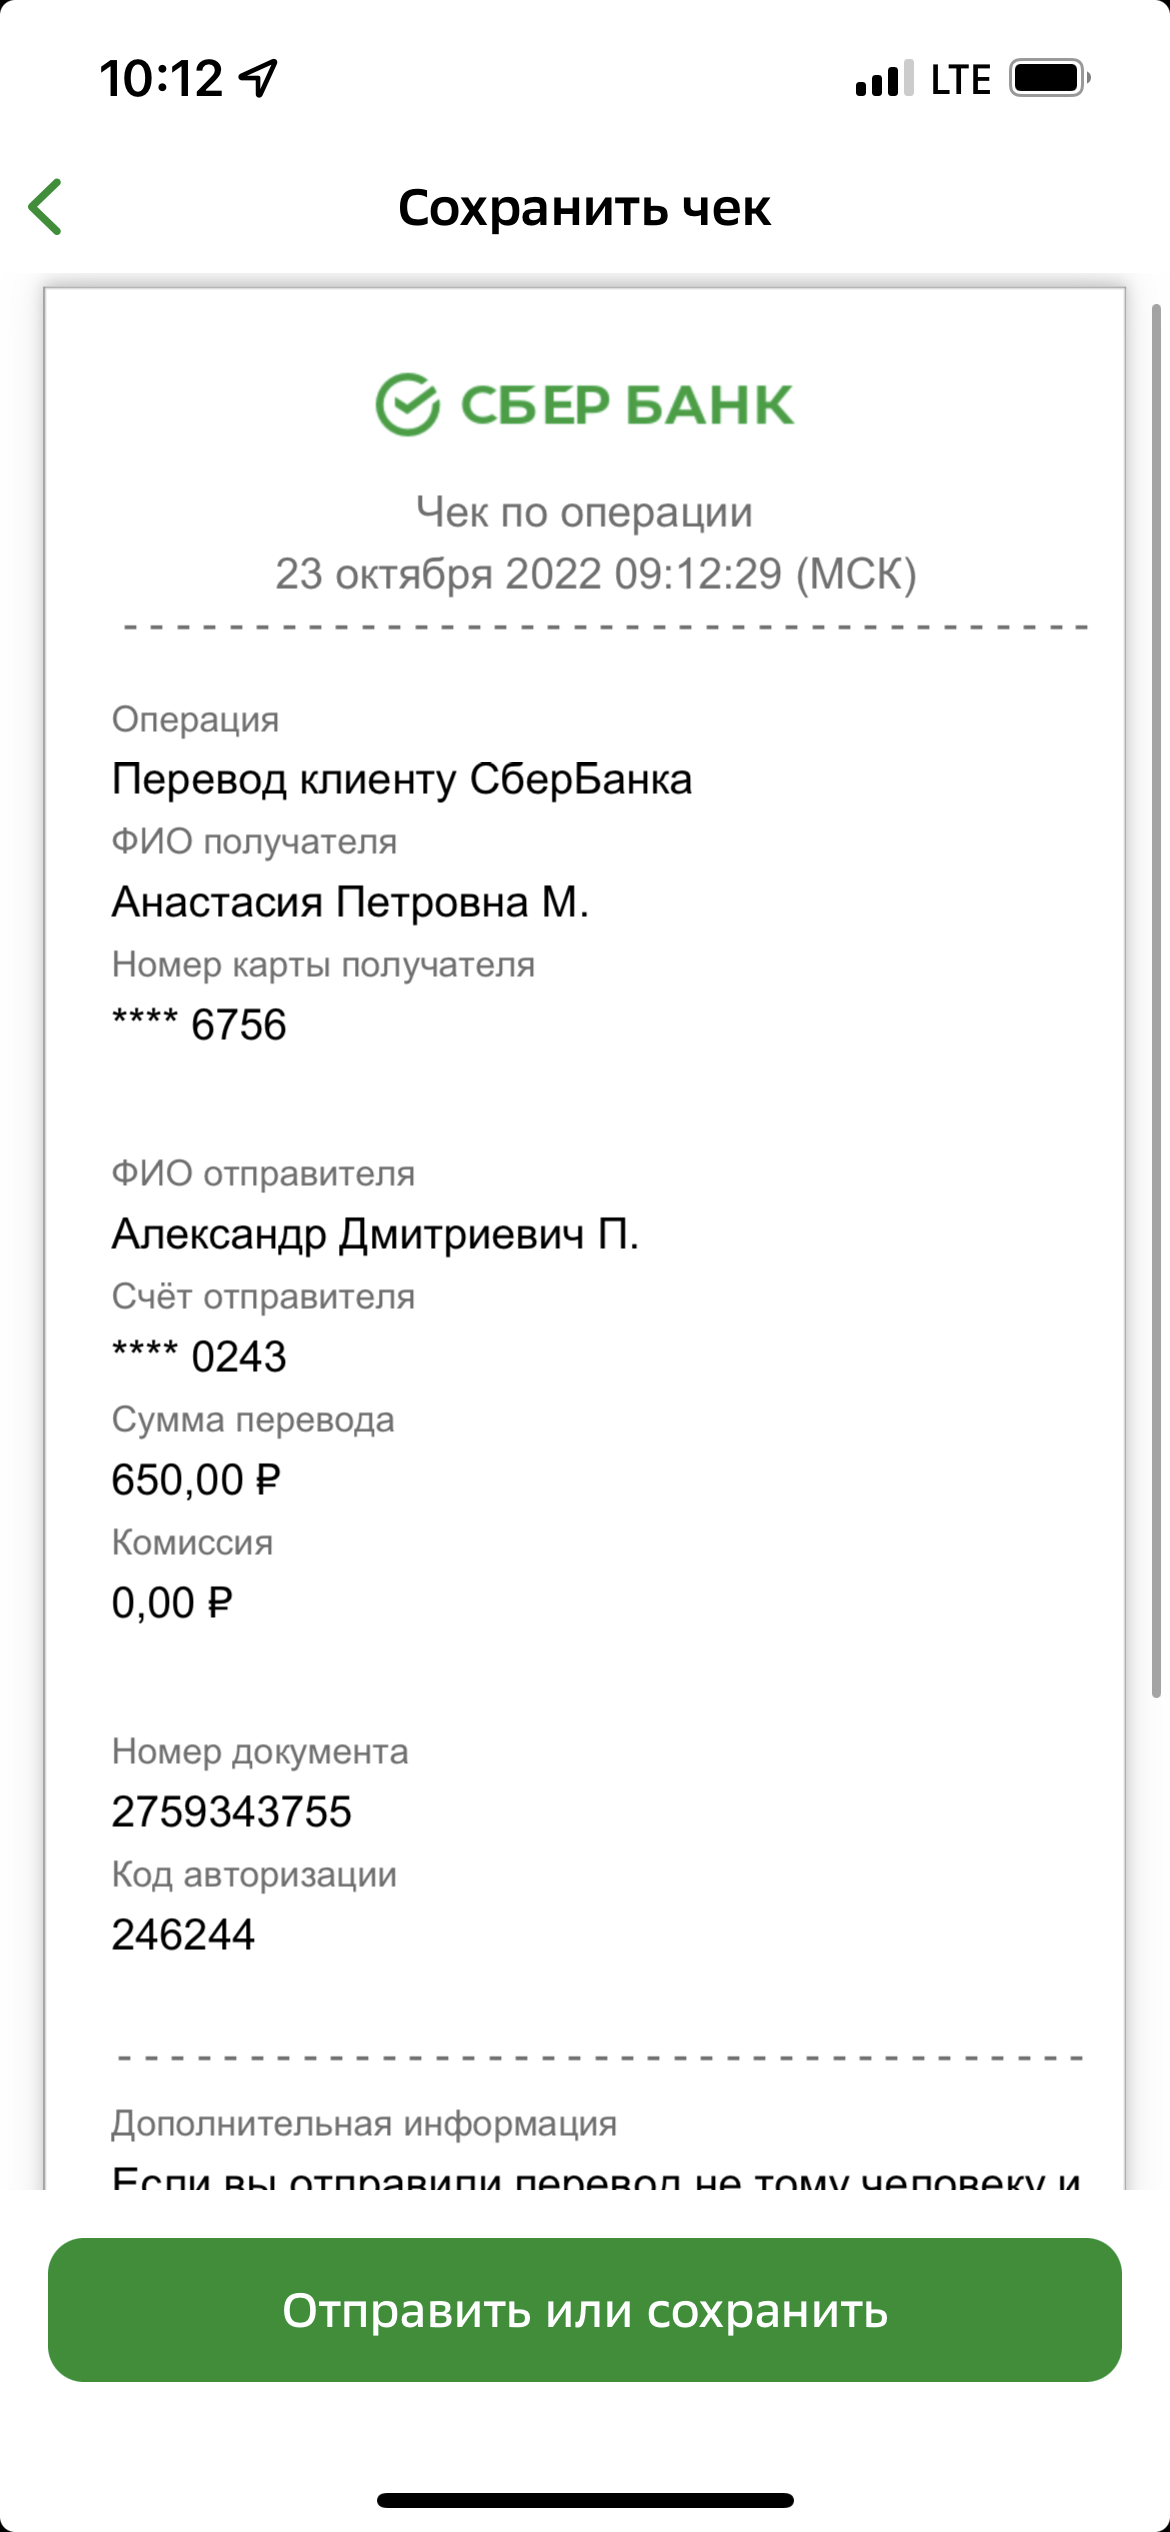Tap the Sber checkmark logo icon
The image size is (1170, 2532).
click(x=407, y=404)
